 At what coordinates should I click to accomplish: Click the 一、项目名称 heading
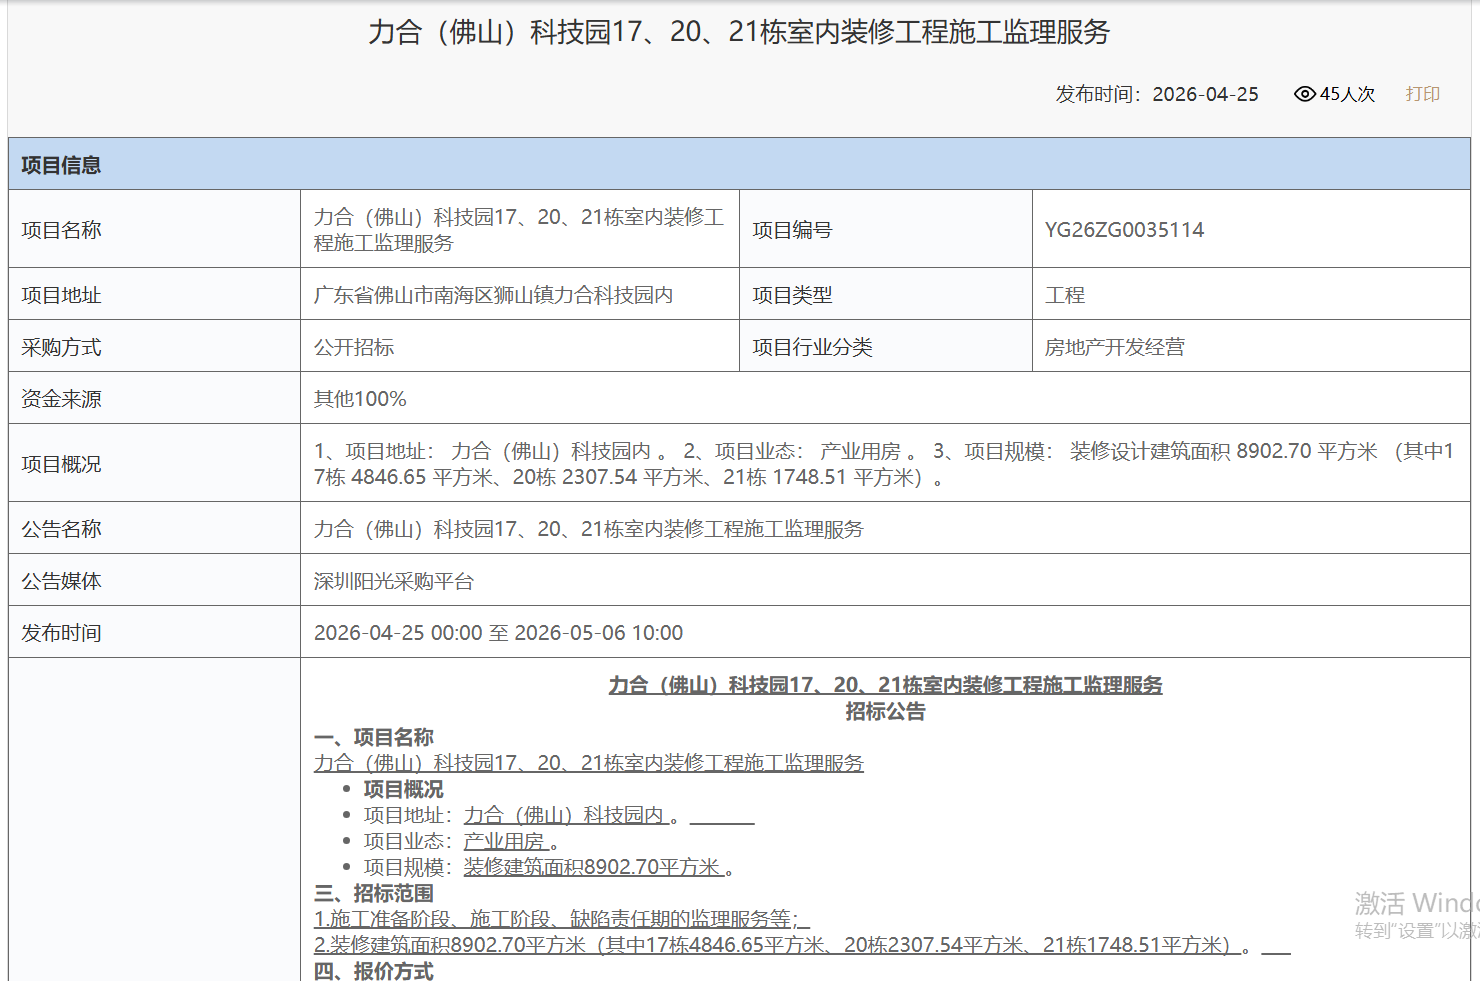[x=373, y=737]
